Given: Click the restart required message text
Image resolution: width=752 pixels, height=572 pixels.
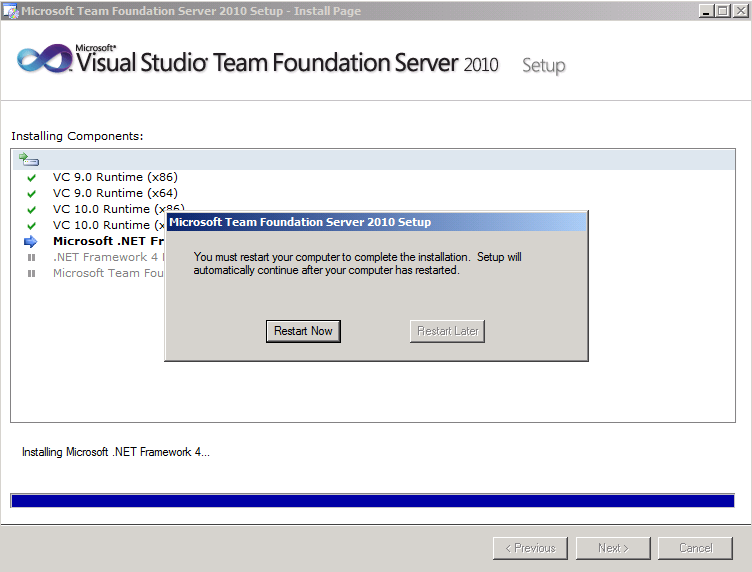Looking at the screenshot, I should point(357,264).
